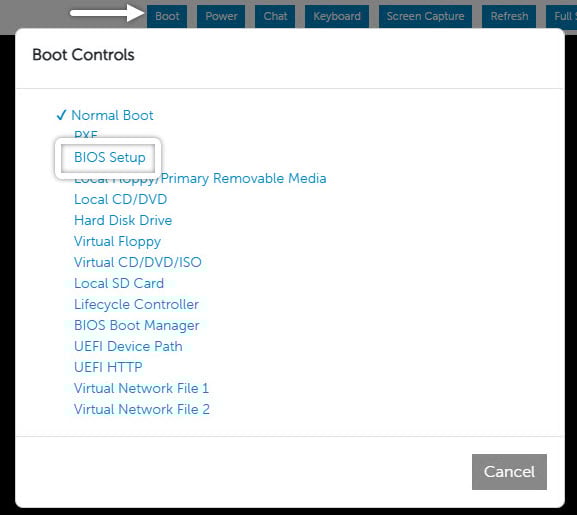577x515 pixels.
Task: Choose Virtual CD/DVD/ISO boot option
Action: pos(138,262)
